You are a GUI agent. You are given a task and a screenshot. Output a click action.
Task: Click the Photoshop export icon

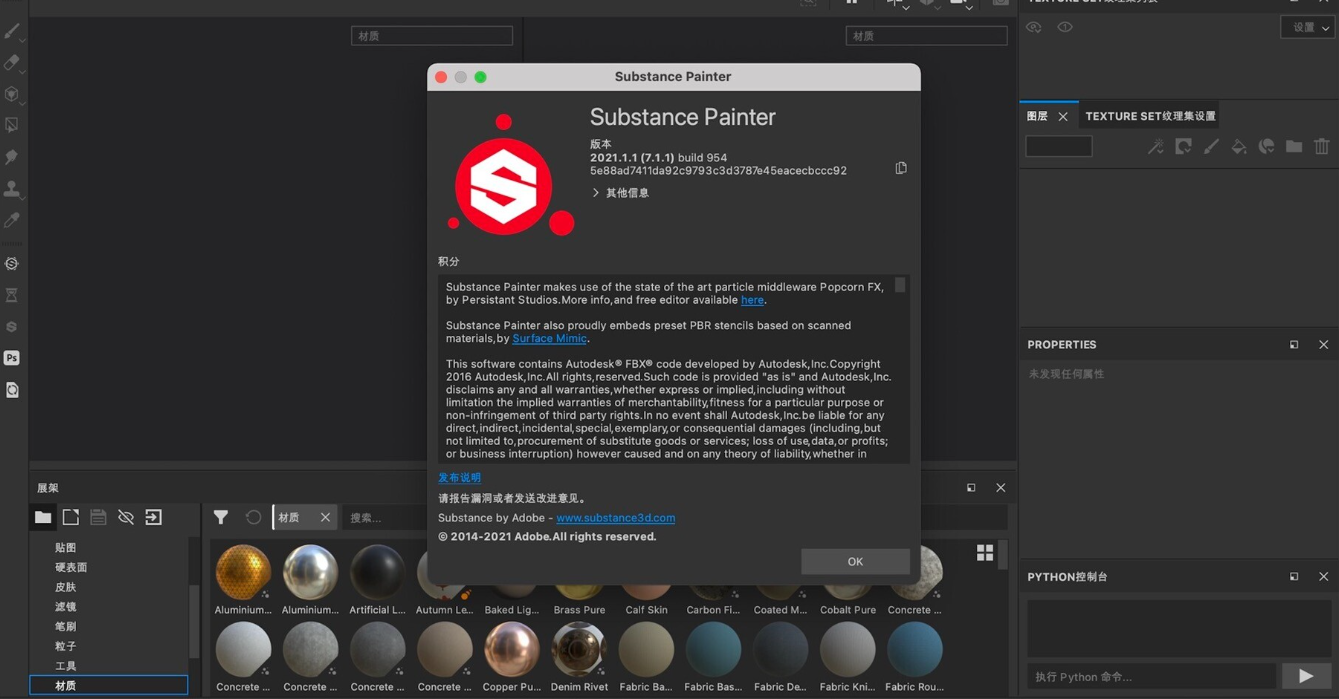pyautogui.click(x=12, y=358)
